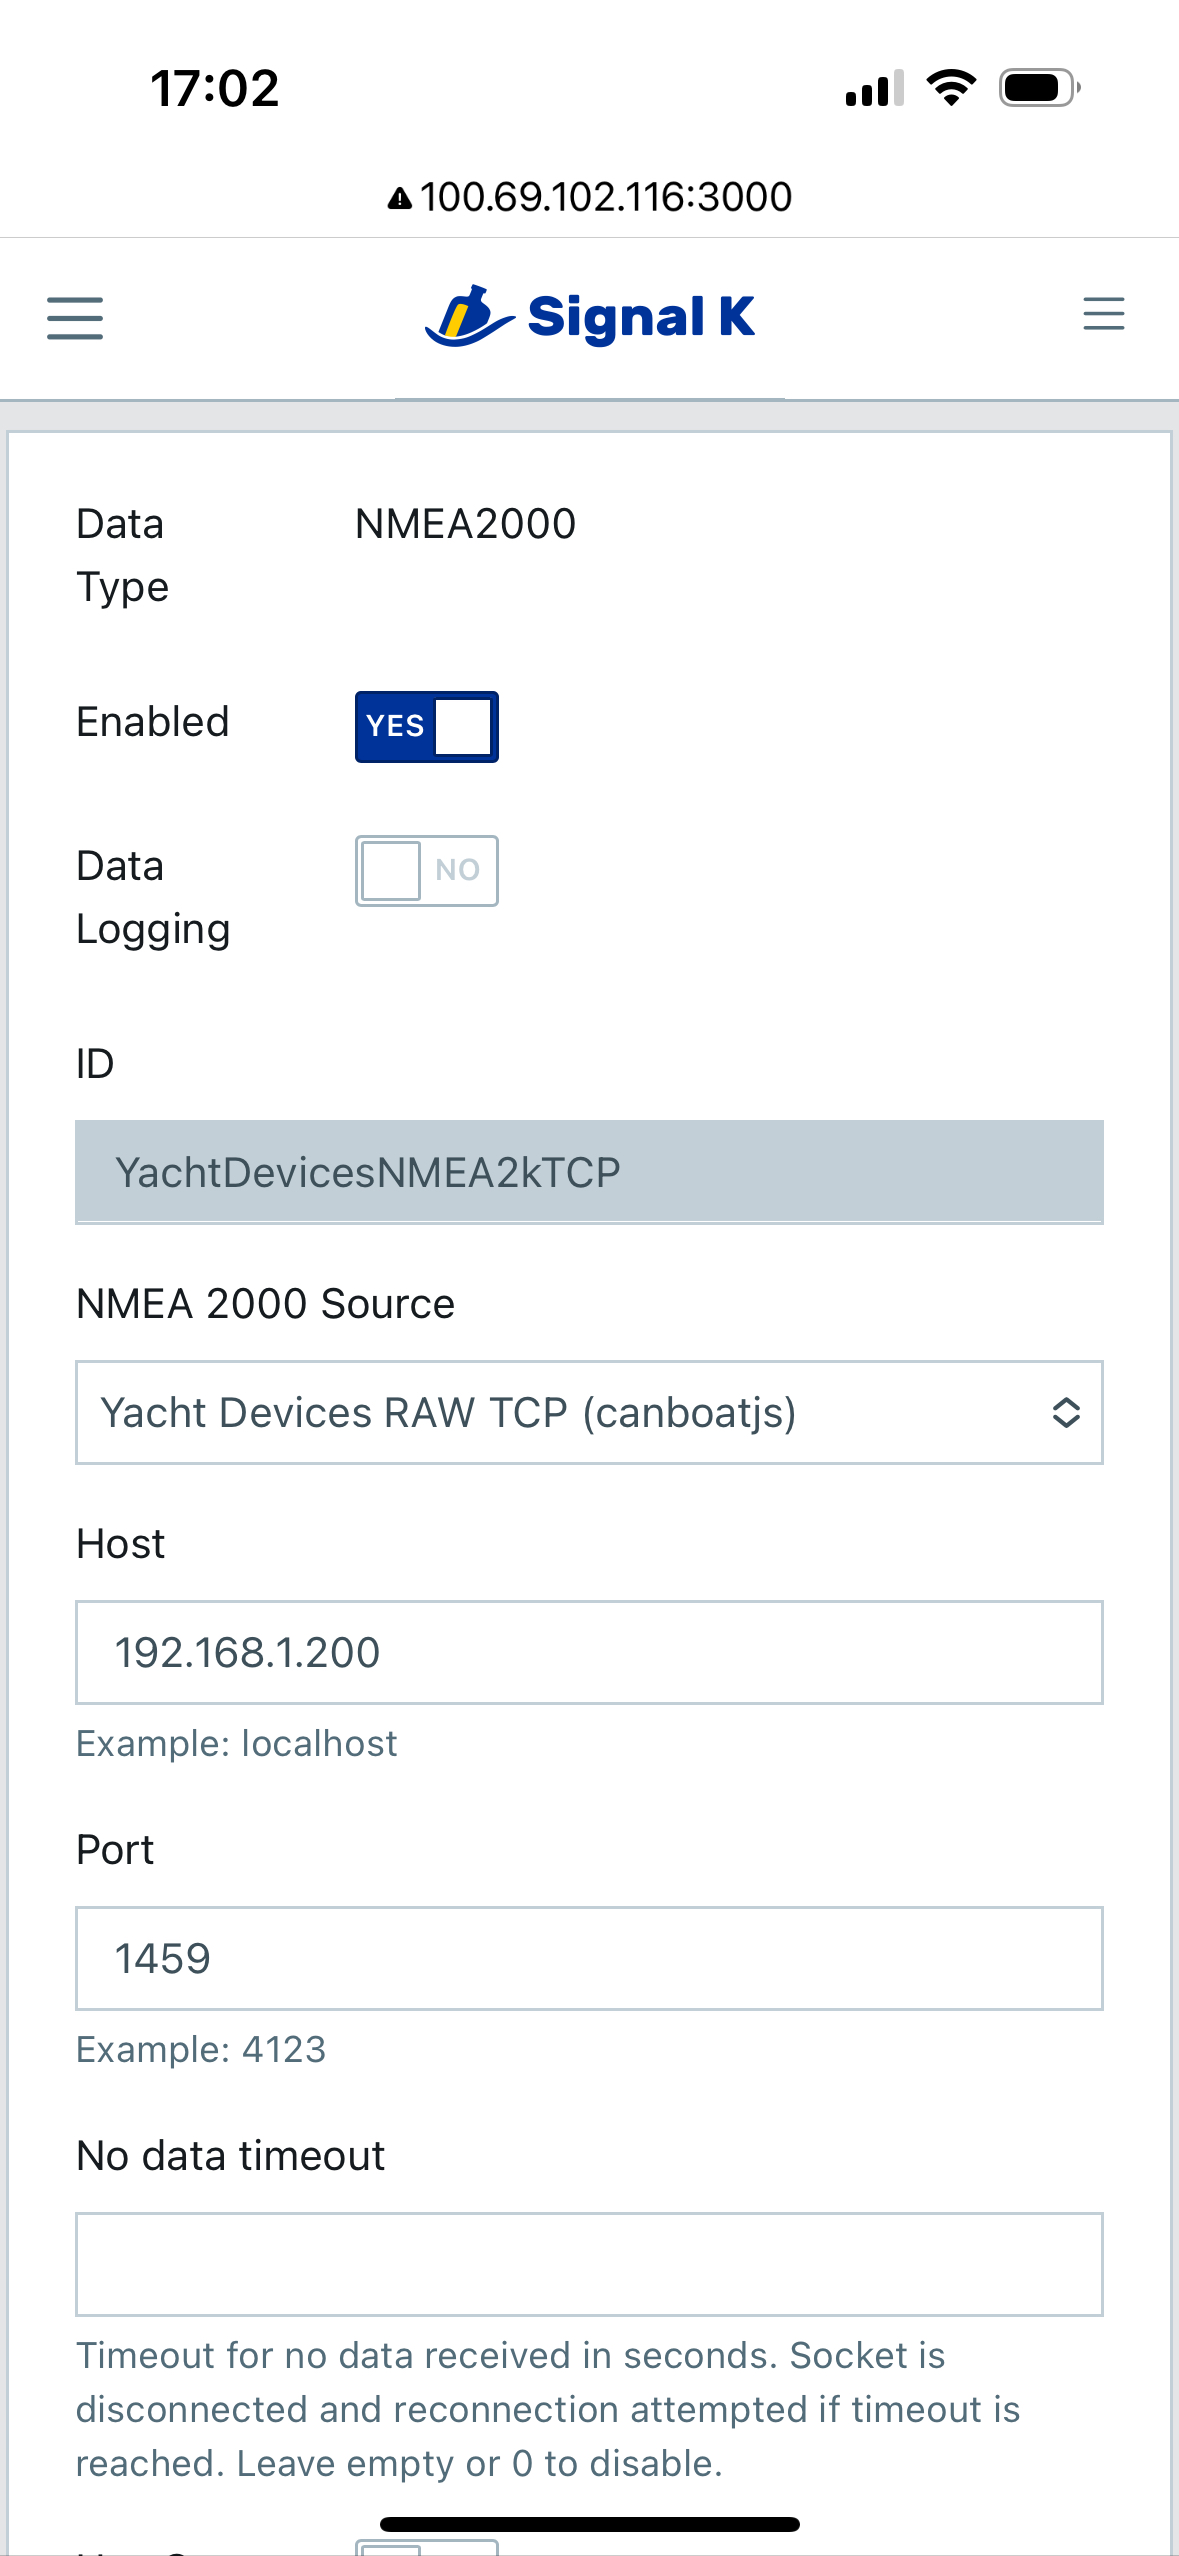Screen dimensions: 1179x2556
Task: Open the left hamburger sidebar menu
Action: 75,318
